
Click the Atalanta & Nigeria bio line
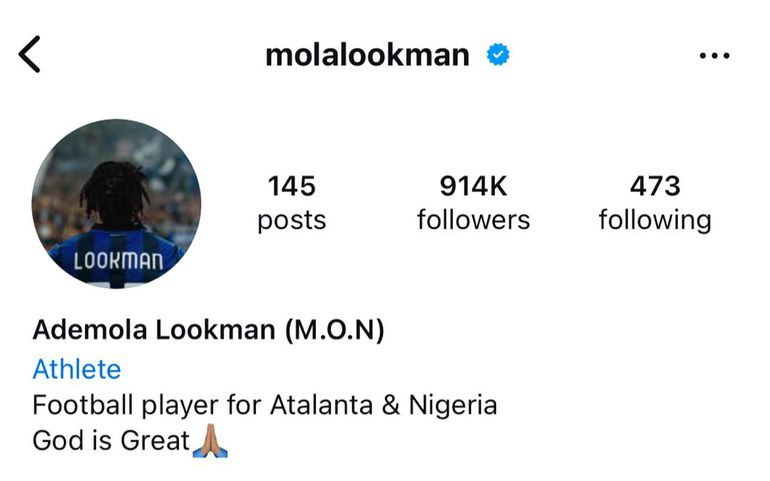pos(265,406)
